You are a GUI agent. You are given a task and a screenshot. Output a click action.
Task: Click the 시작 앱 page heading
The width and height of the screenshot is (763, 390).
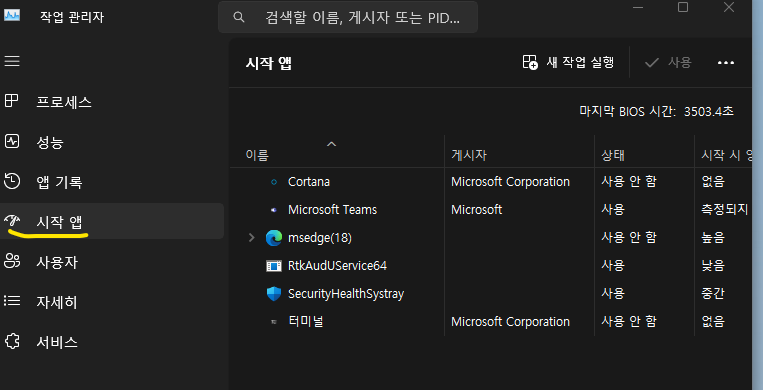point(269,63)
